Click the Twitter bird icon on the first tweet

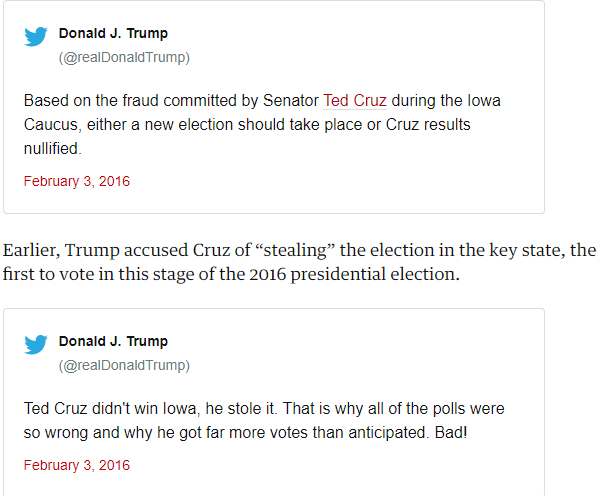[x=36, y=38]
